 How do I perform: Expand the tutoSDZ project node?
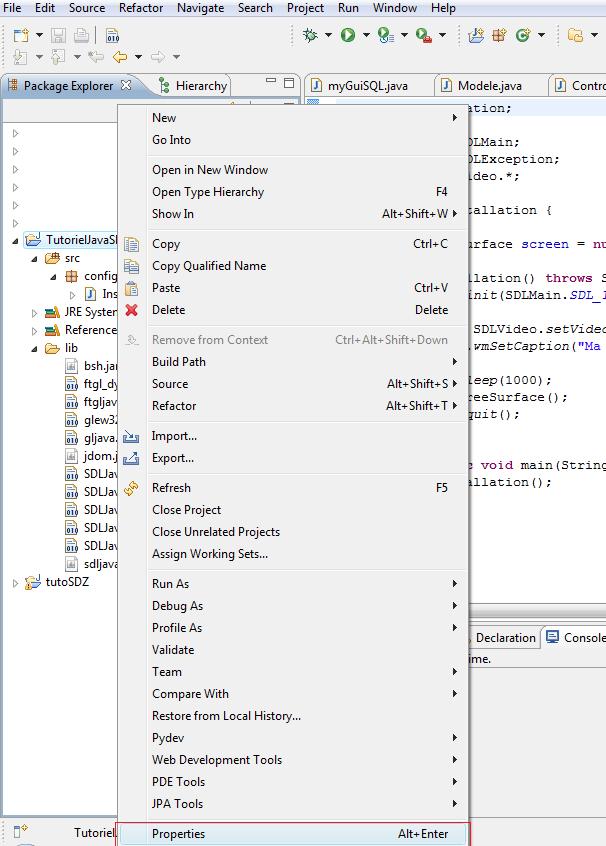click(x=16, y=583)
